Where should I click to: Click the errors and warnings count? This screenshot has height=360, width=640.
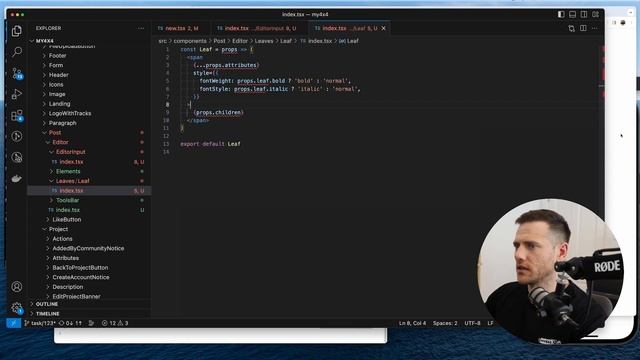[x=115, y=323]
